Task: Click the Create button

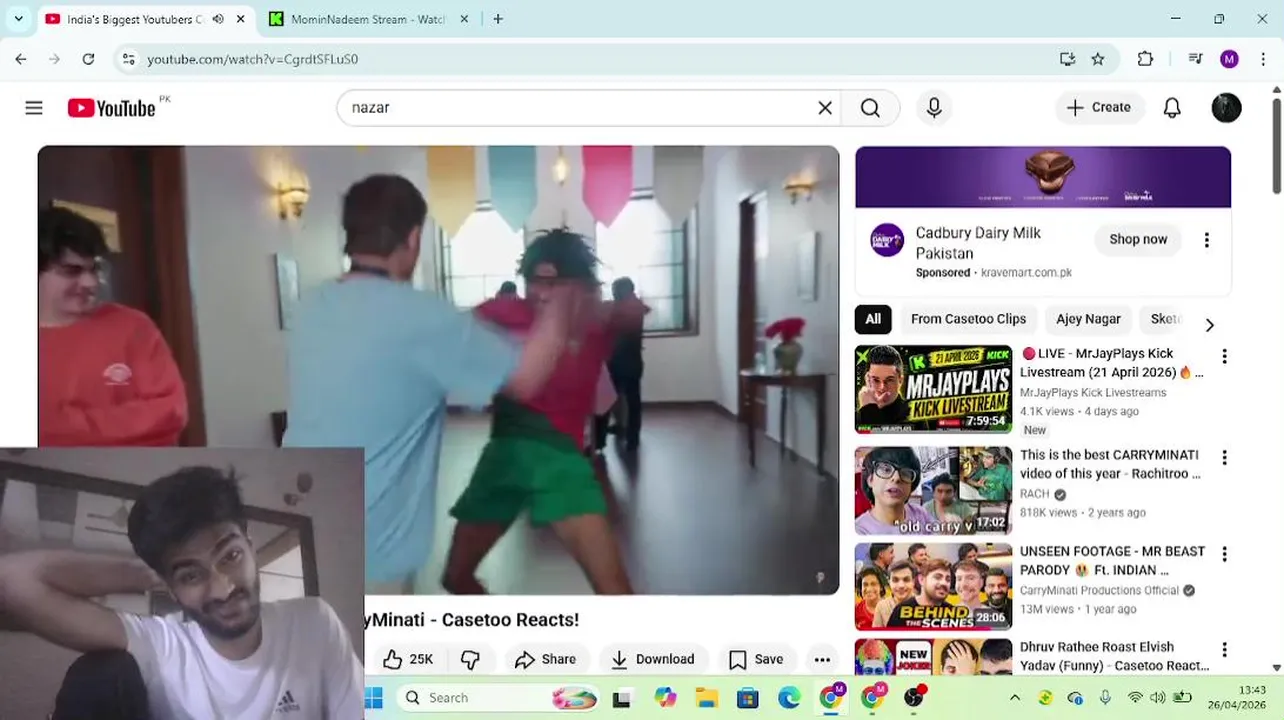Action: click(1099, 108)
